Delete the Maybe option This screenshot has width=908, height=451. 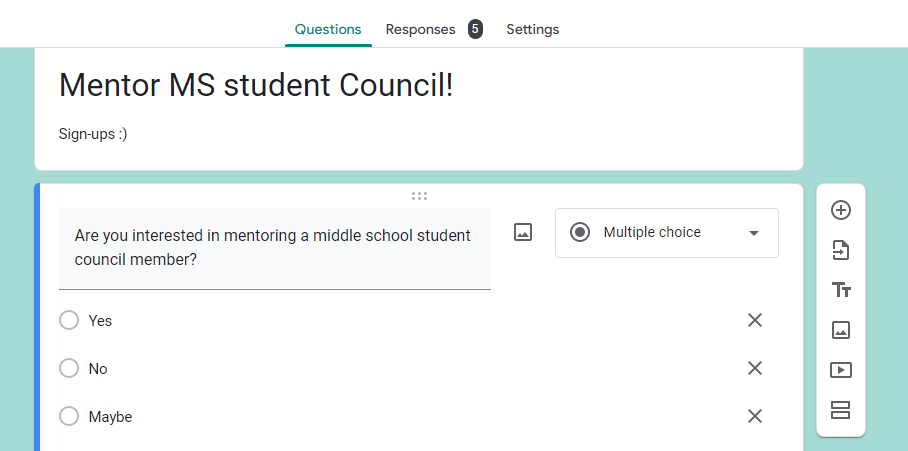[755, 416]
